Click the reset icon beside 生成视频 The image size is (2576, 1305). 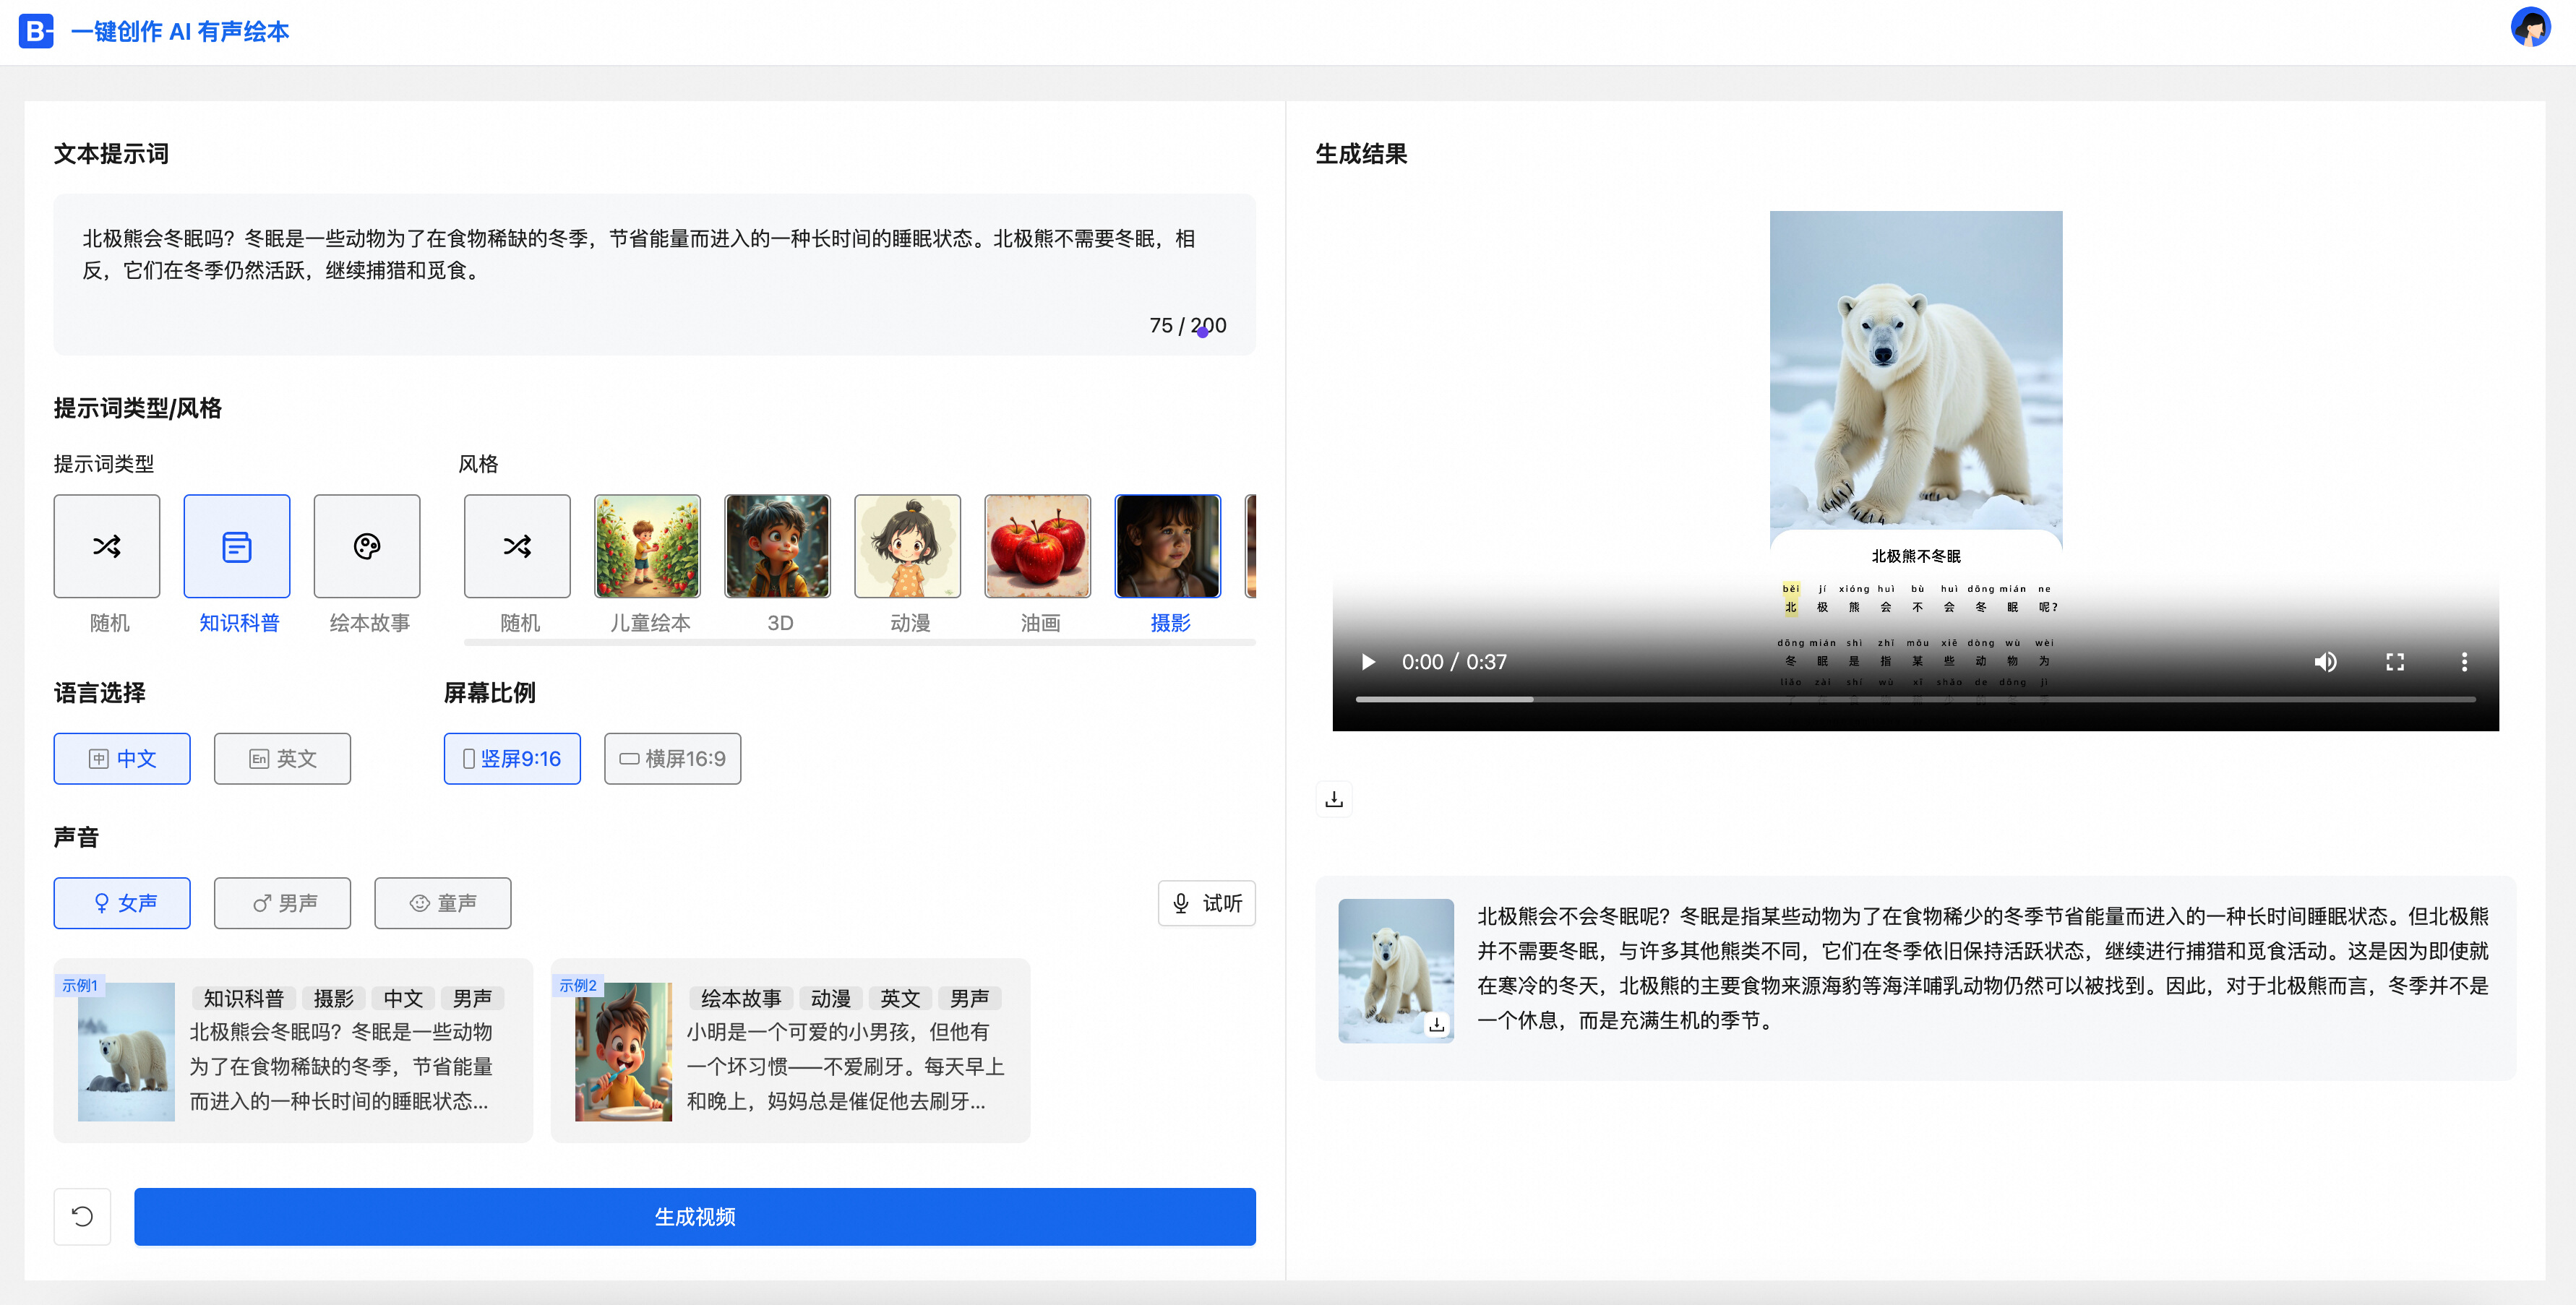tap(82, 1216)
